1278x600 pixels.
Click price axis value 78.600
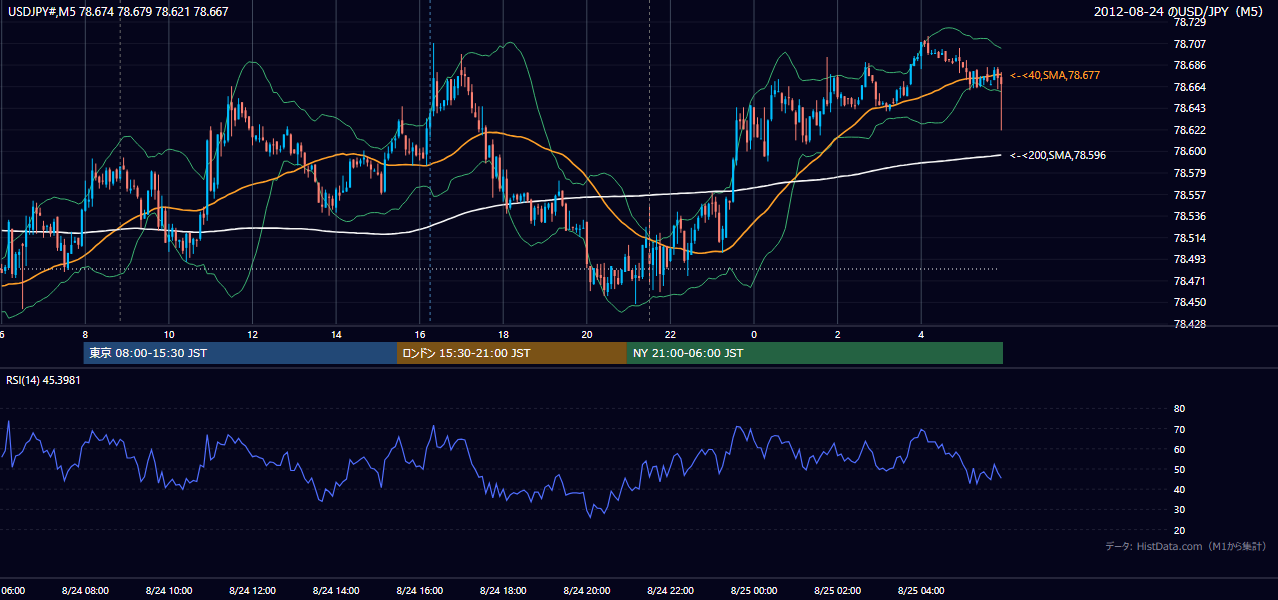[x=1189, y=151]
